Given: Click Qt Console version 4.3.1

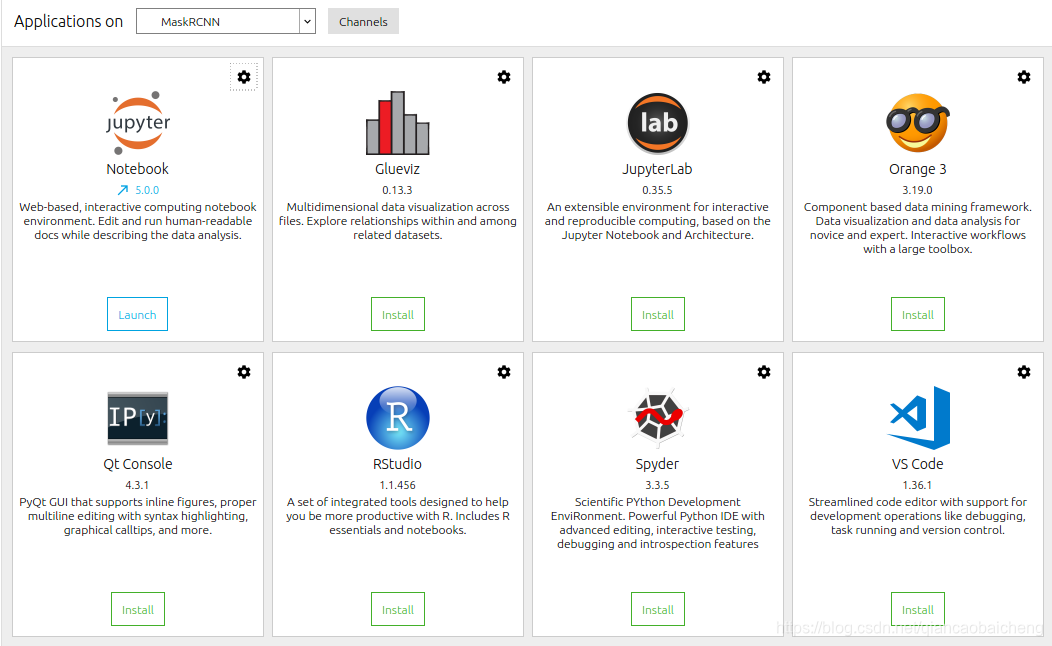Looking at the screenshot, I should click(138, 485).
